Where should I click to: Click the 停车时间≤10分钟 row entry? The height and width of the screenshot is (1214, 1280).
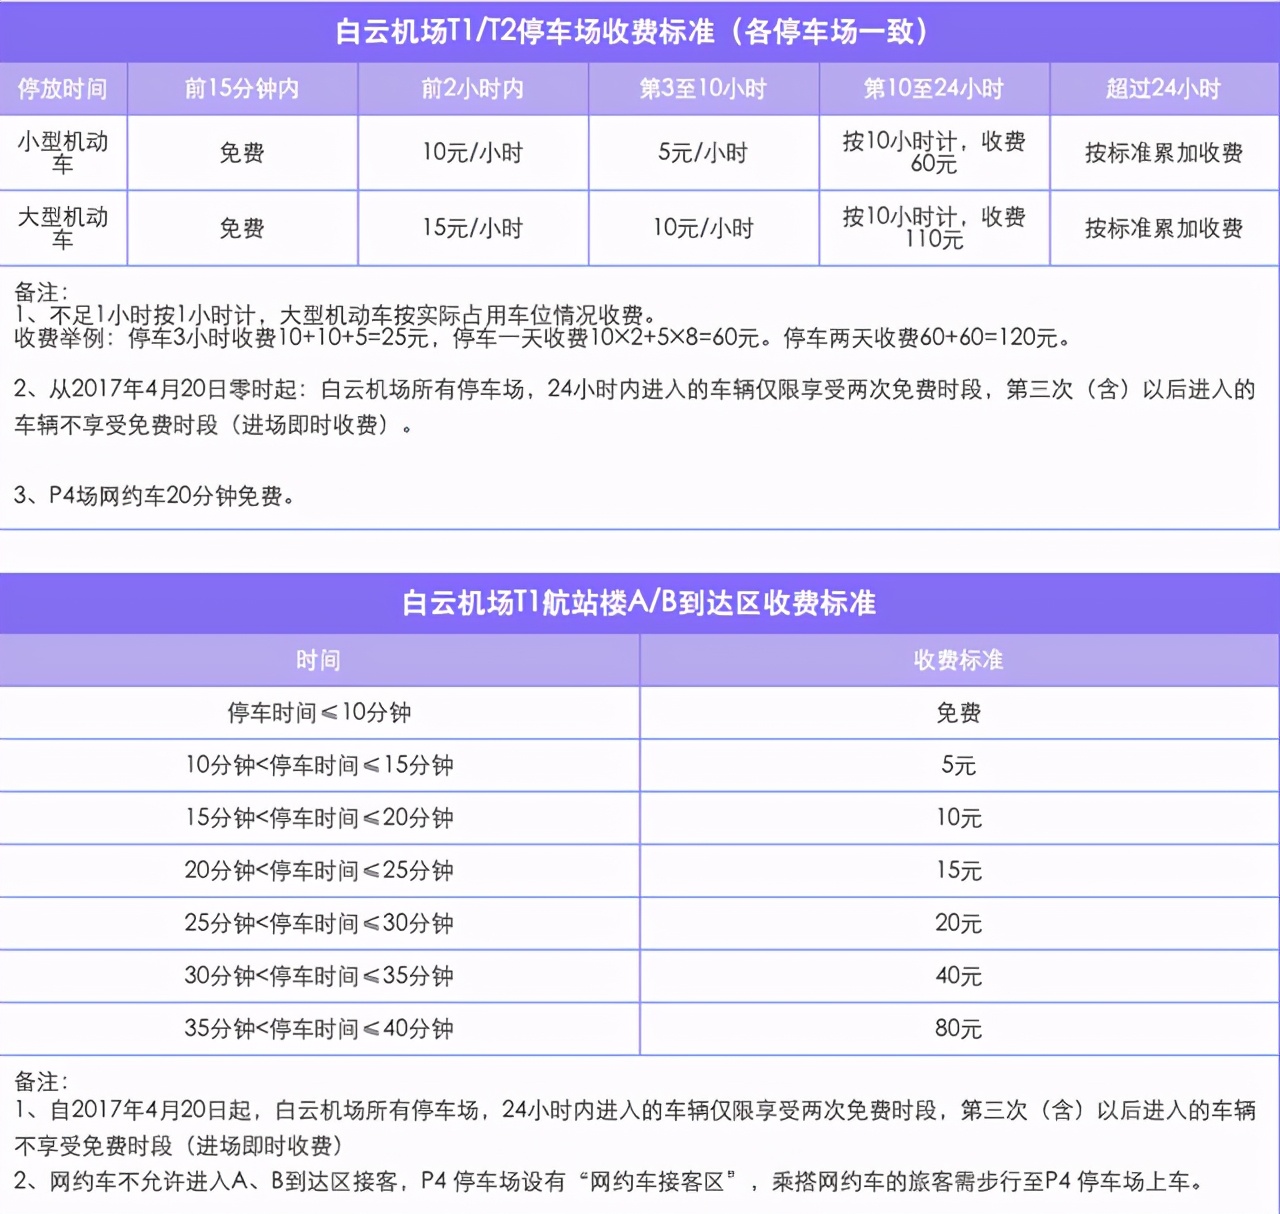click(320, 712)
